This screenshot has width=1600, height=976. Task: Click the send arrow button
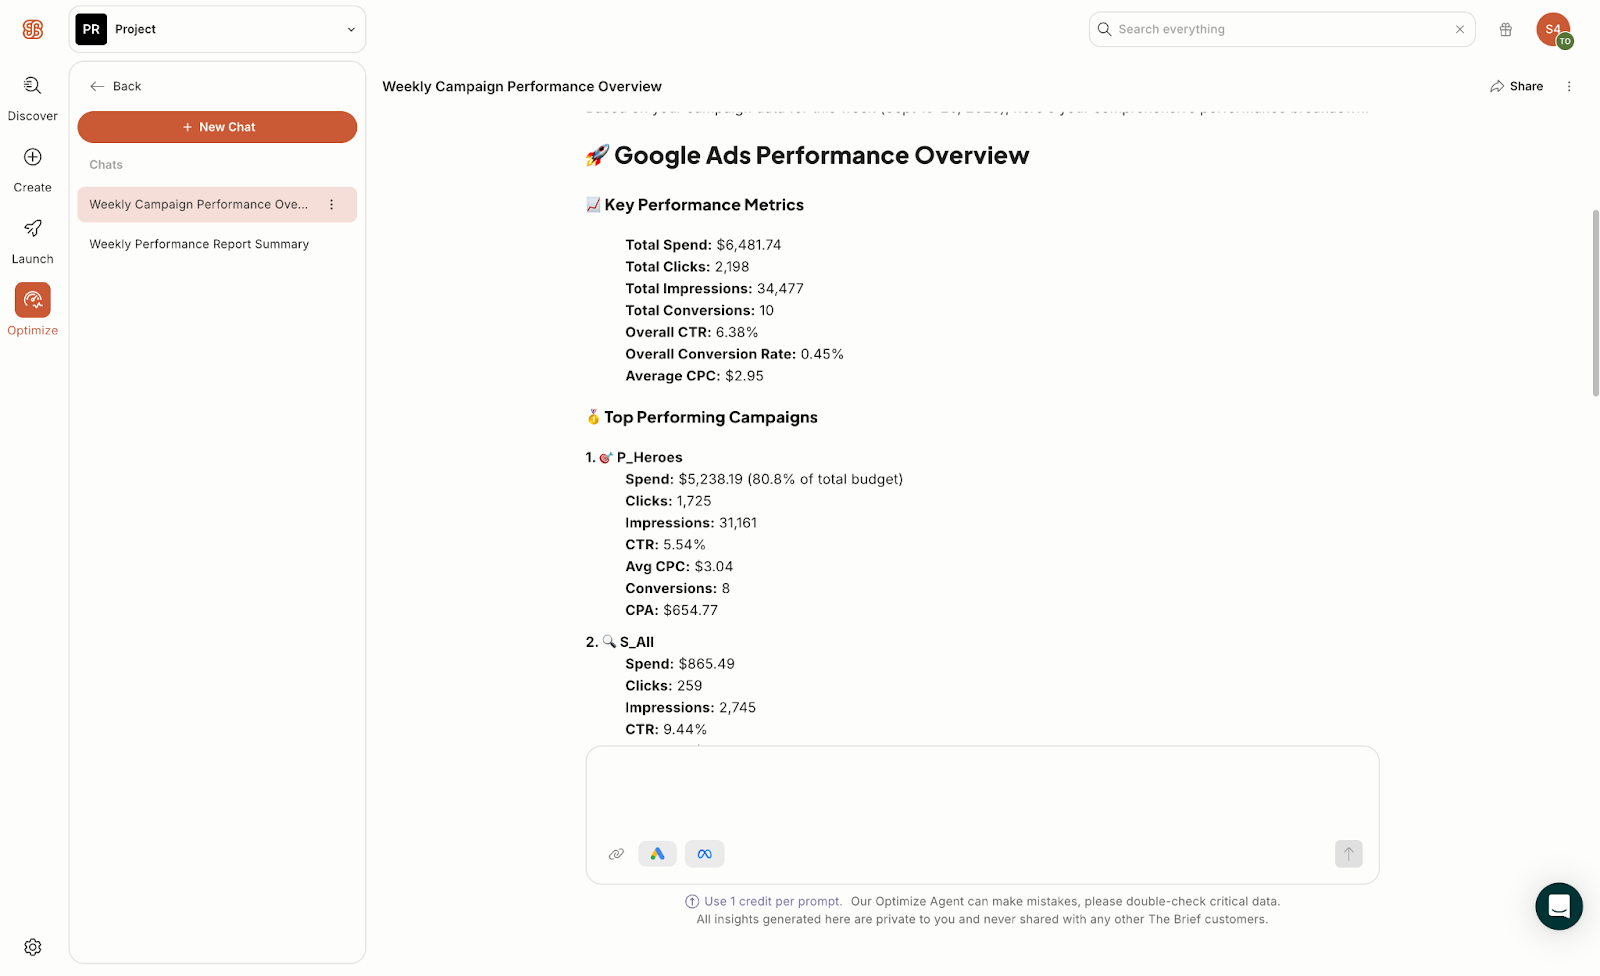pyautogui.click(x=1348, y=854)
